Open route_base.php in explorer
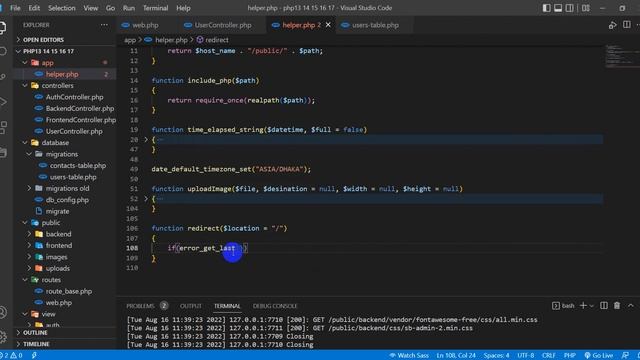The image size is (640, 360). (69, 291)
